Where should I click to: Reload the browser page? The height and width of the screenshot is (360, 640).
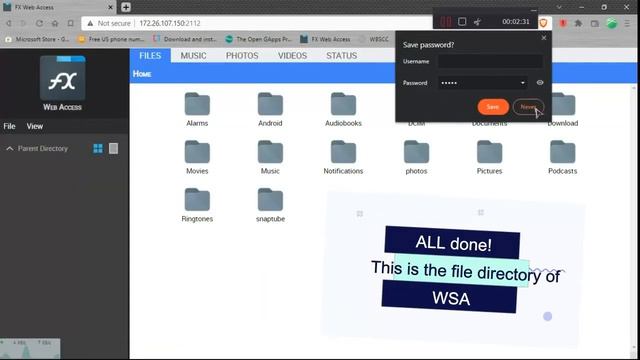39,23
